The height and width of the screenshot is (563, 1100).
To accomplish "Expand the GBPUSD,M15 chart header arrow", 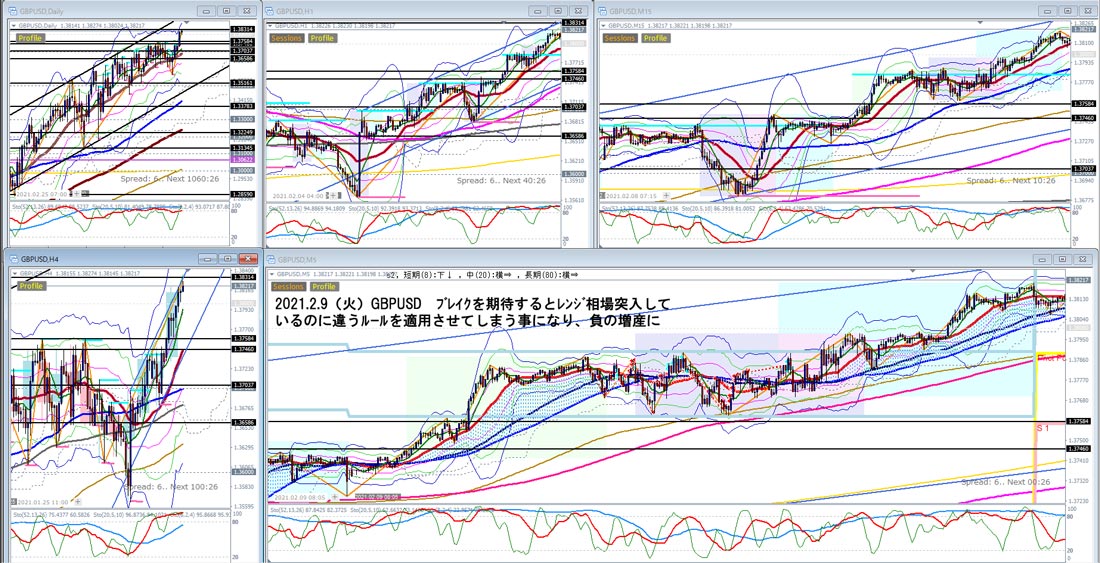I will pyautogui.click(x=603, y=24).
